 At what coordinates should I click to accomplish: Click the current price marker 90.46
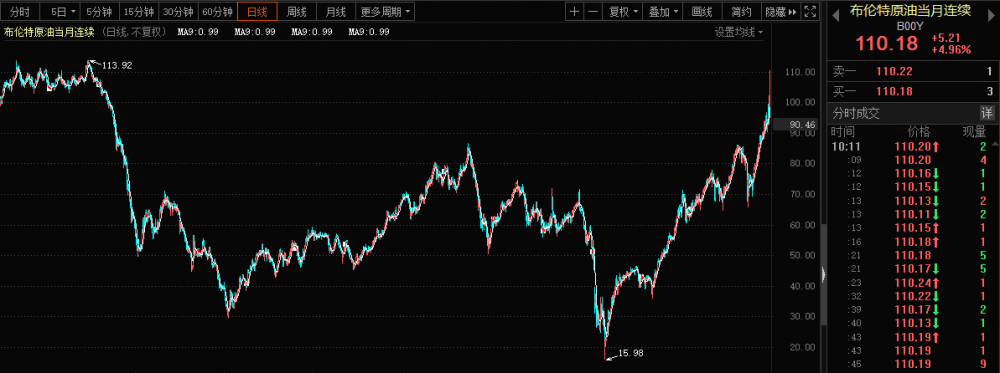pyautogui.click(x=794, y=125)
